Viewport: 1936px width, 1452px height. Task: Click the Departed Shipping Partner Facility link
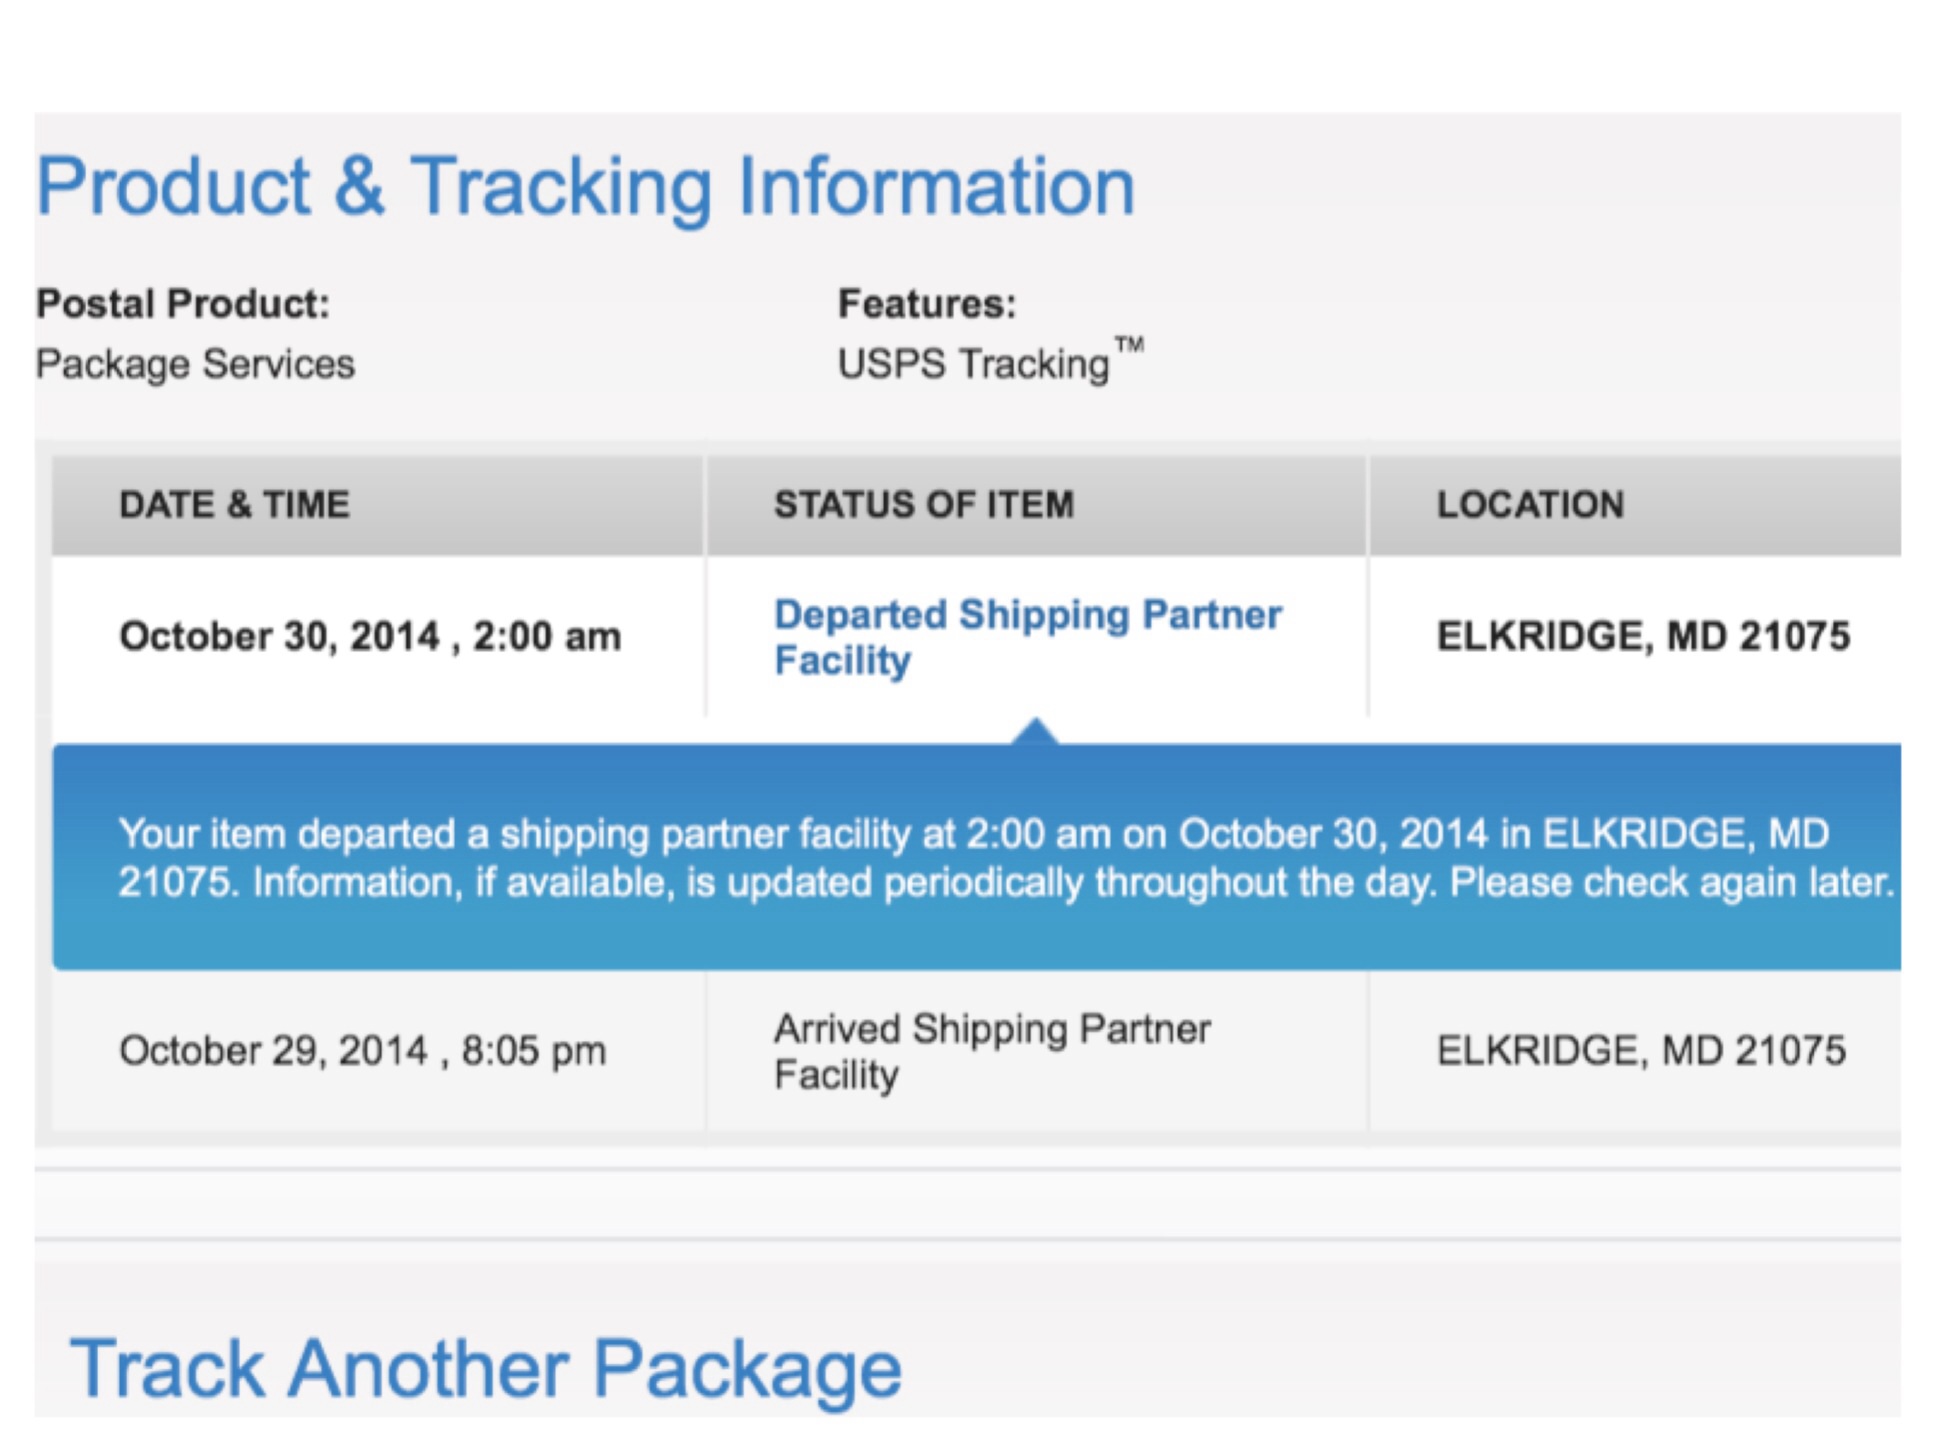[1027, 637]
